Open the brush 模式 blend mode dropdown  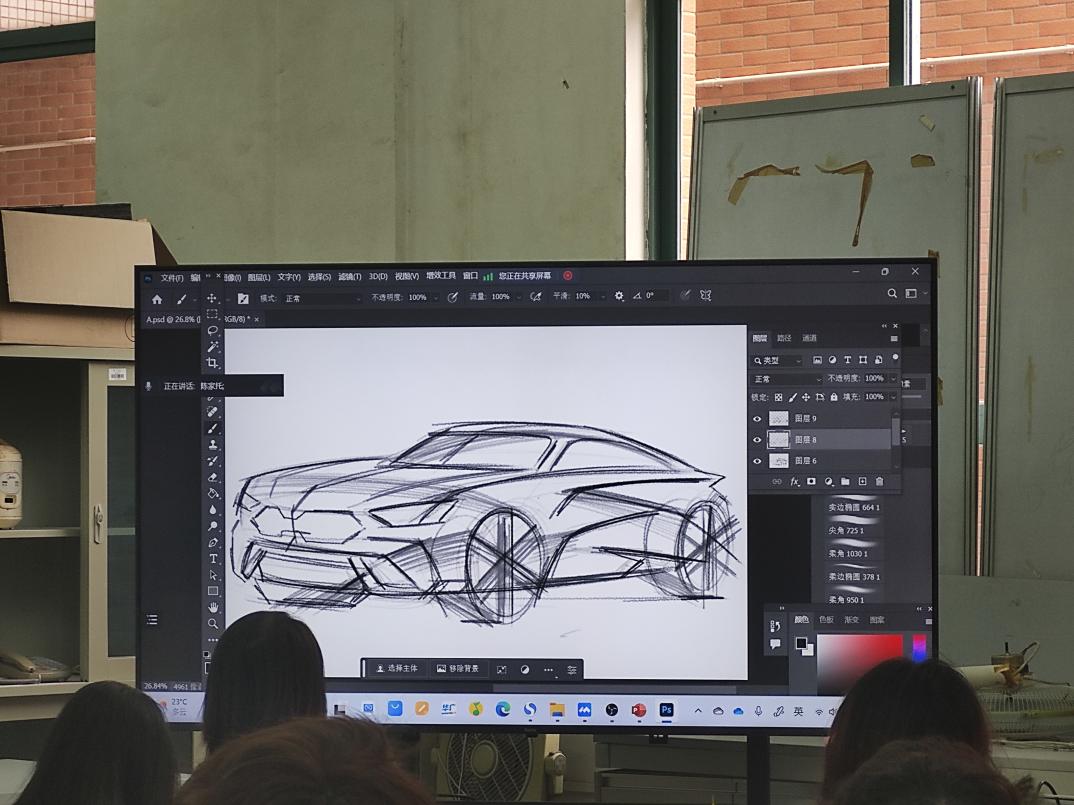[322, 298]
